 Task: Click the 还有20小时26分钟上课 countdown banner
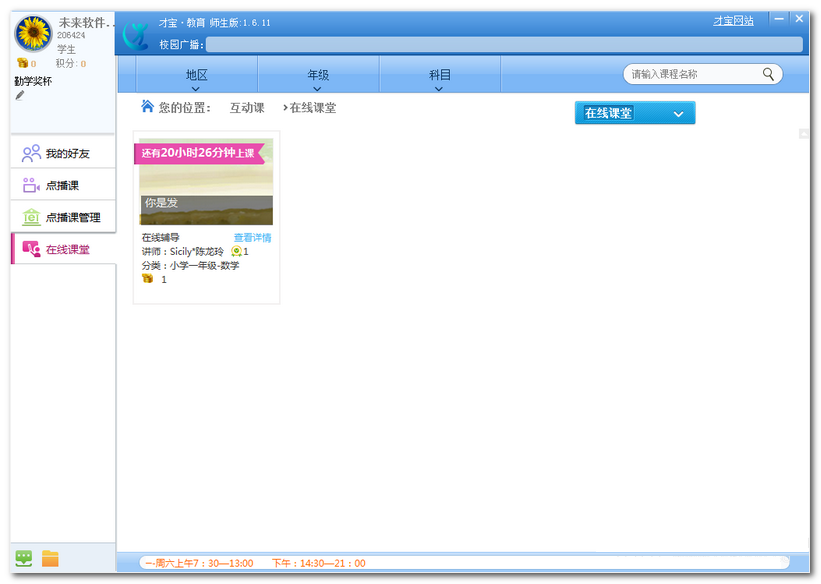[x=198, y=153]
